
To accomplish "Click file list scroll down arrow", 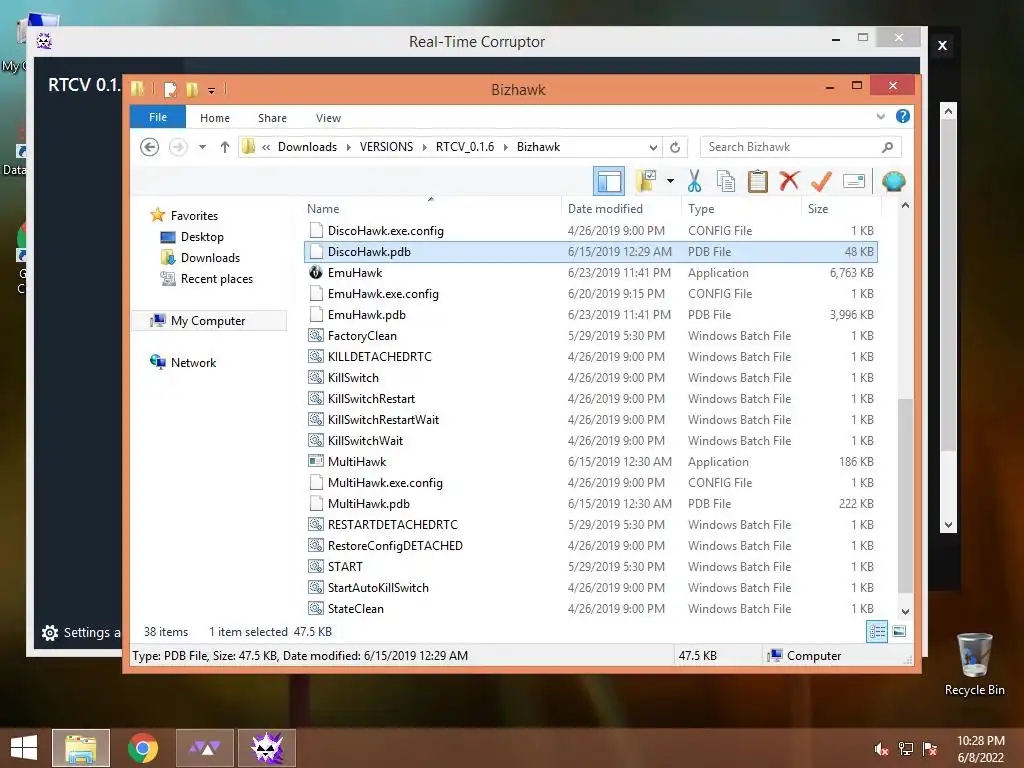I will tap(905, 612).
